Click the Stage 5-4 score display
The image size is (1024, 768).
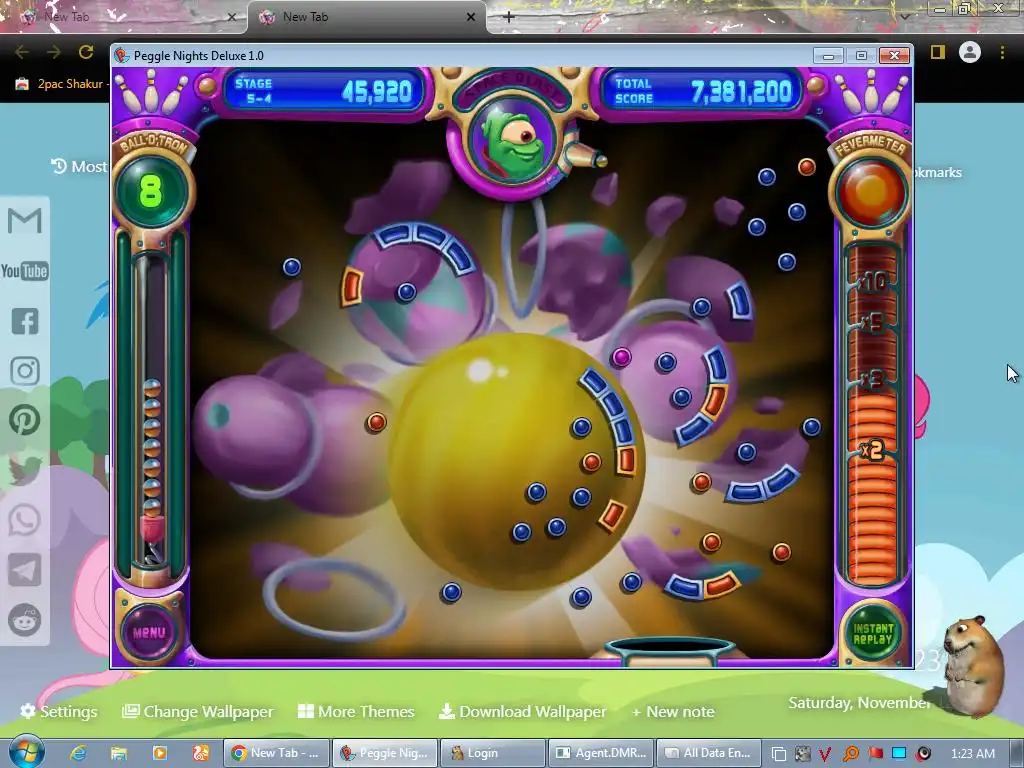[x=324, y=91]
